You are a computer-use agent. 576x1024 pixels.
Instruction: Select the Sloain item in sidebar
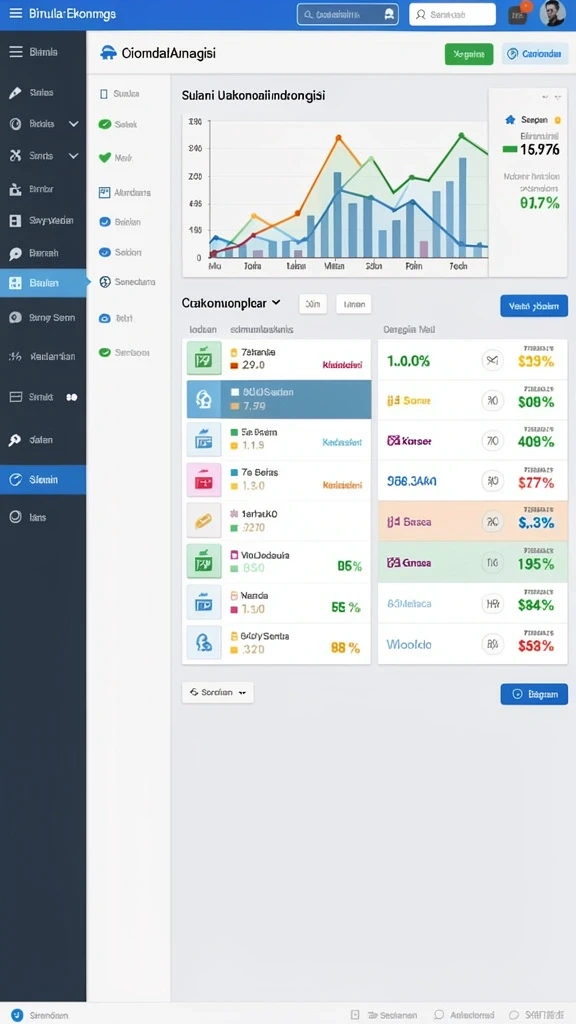pos(43,479)
